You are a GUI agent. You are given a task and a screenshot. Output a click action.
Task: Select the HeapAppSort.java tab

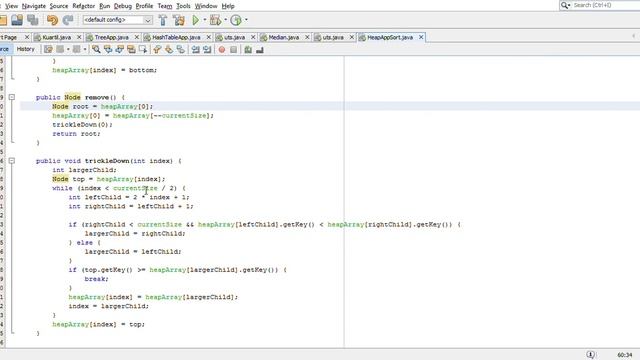(x=389, y=37)
